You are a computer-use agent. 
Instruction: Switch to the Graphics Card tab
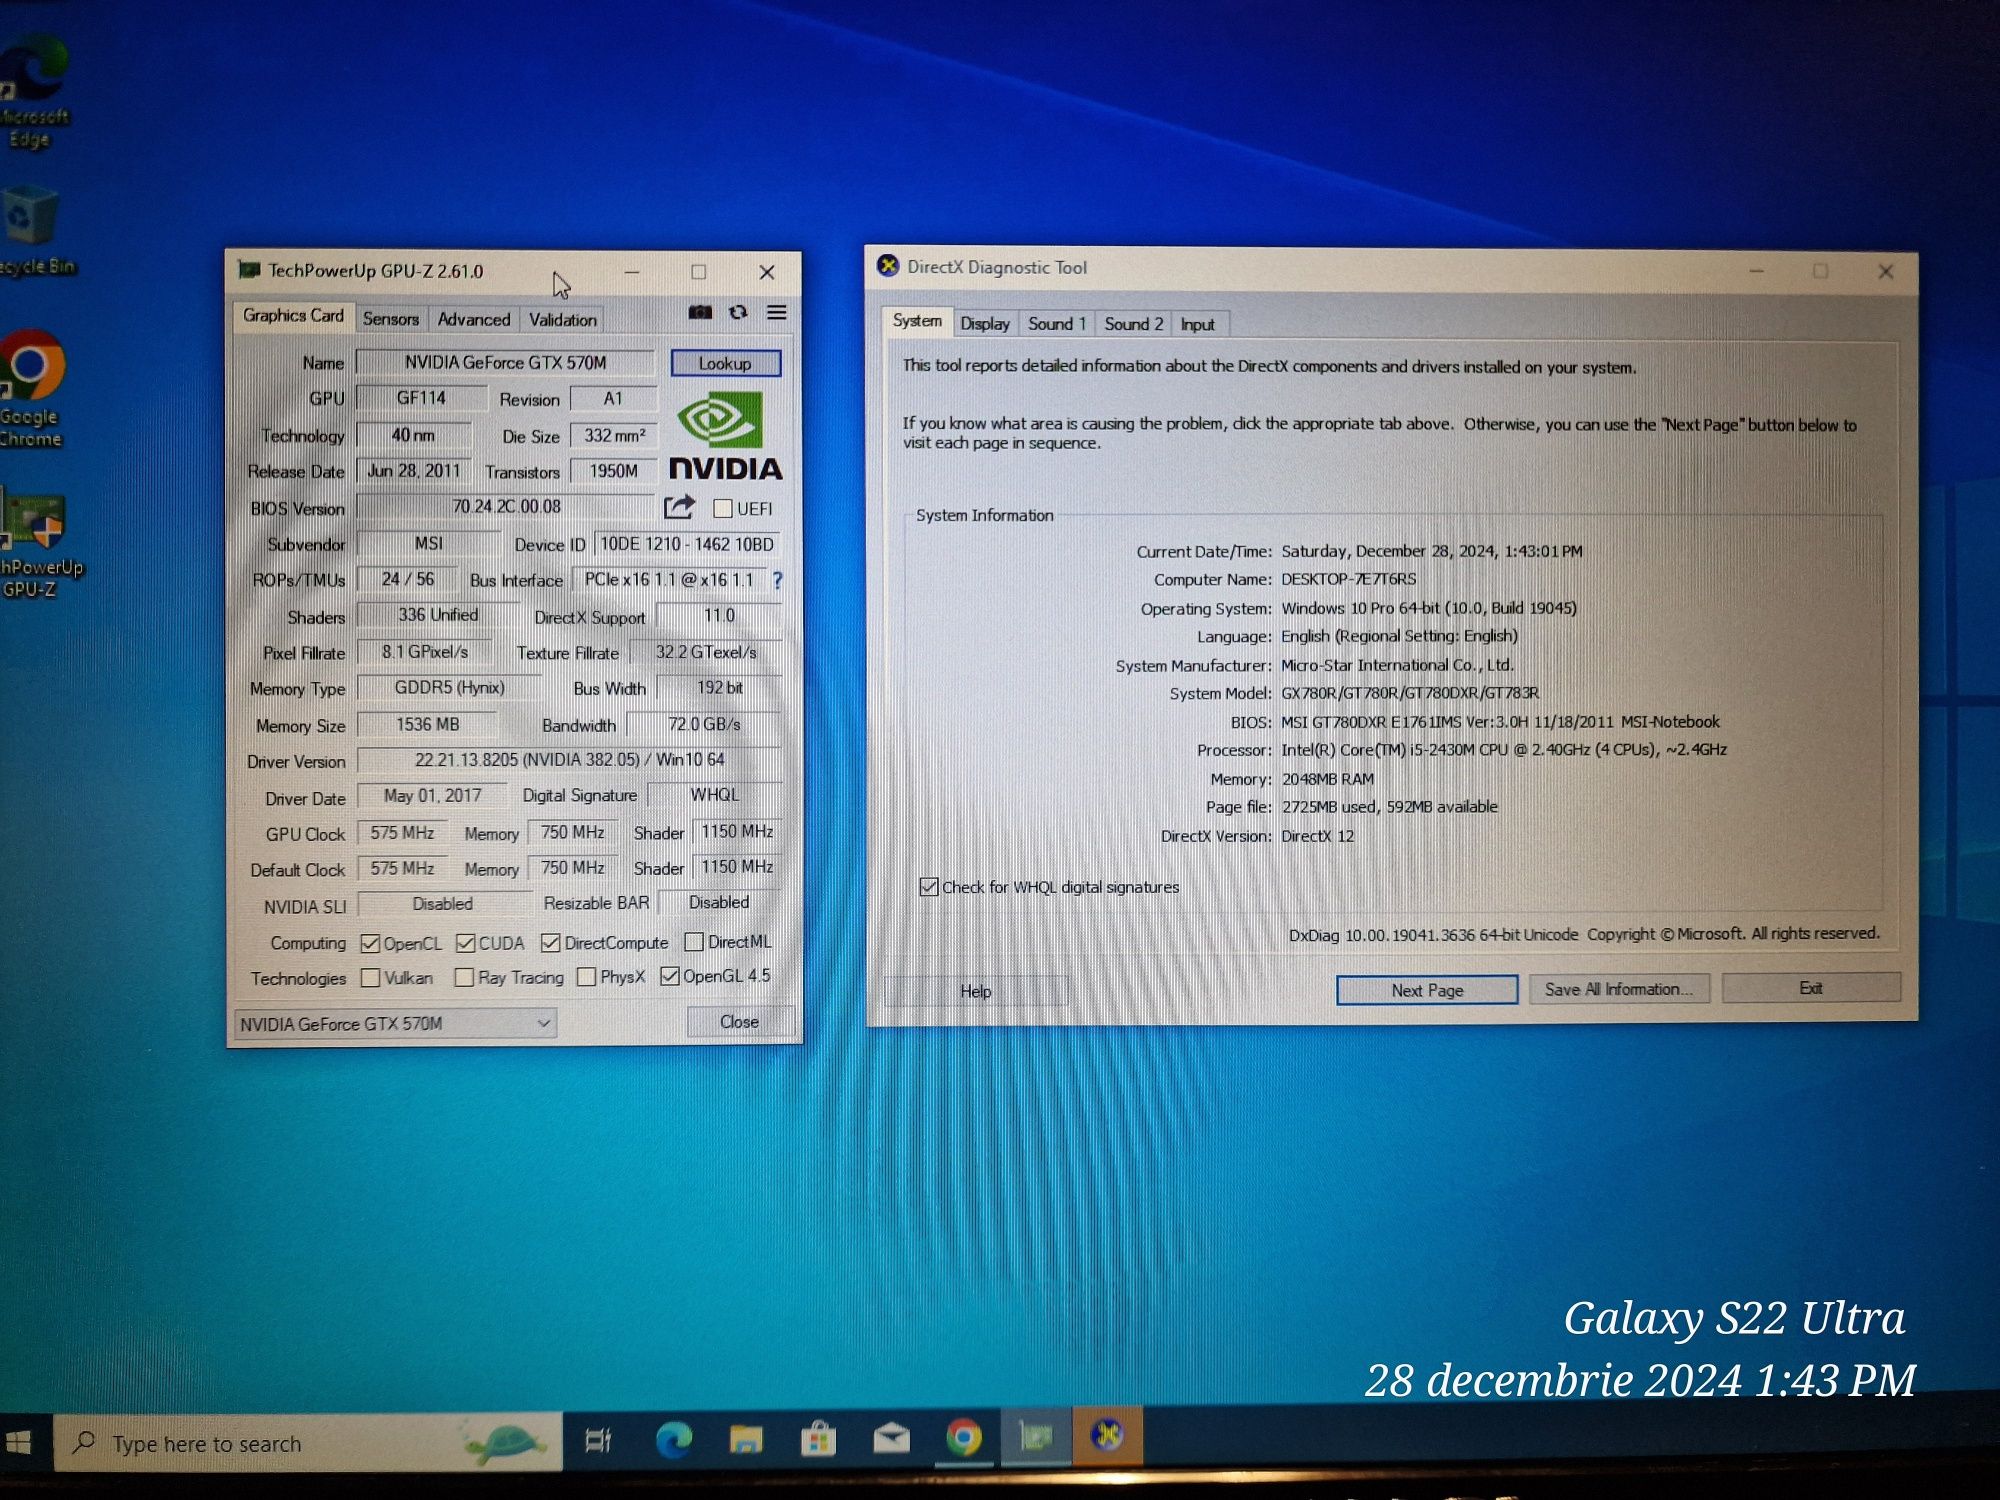tap(293, 316)
